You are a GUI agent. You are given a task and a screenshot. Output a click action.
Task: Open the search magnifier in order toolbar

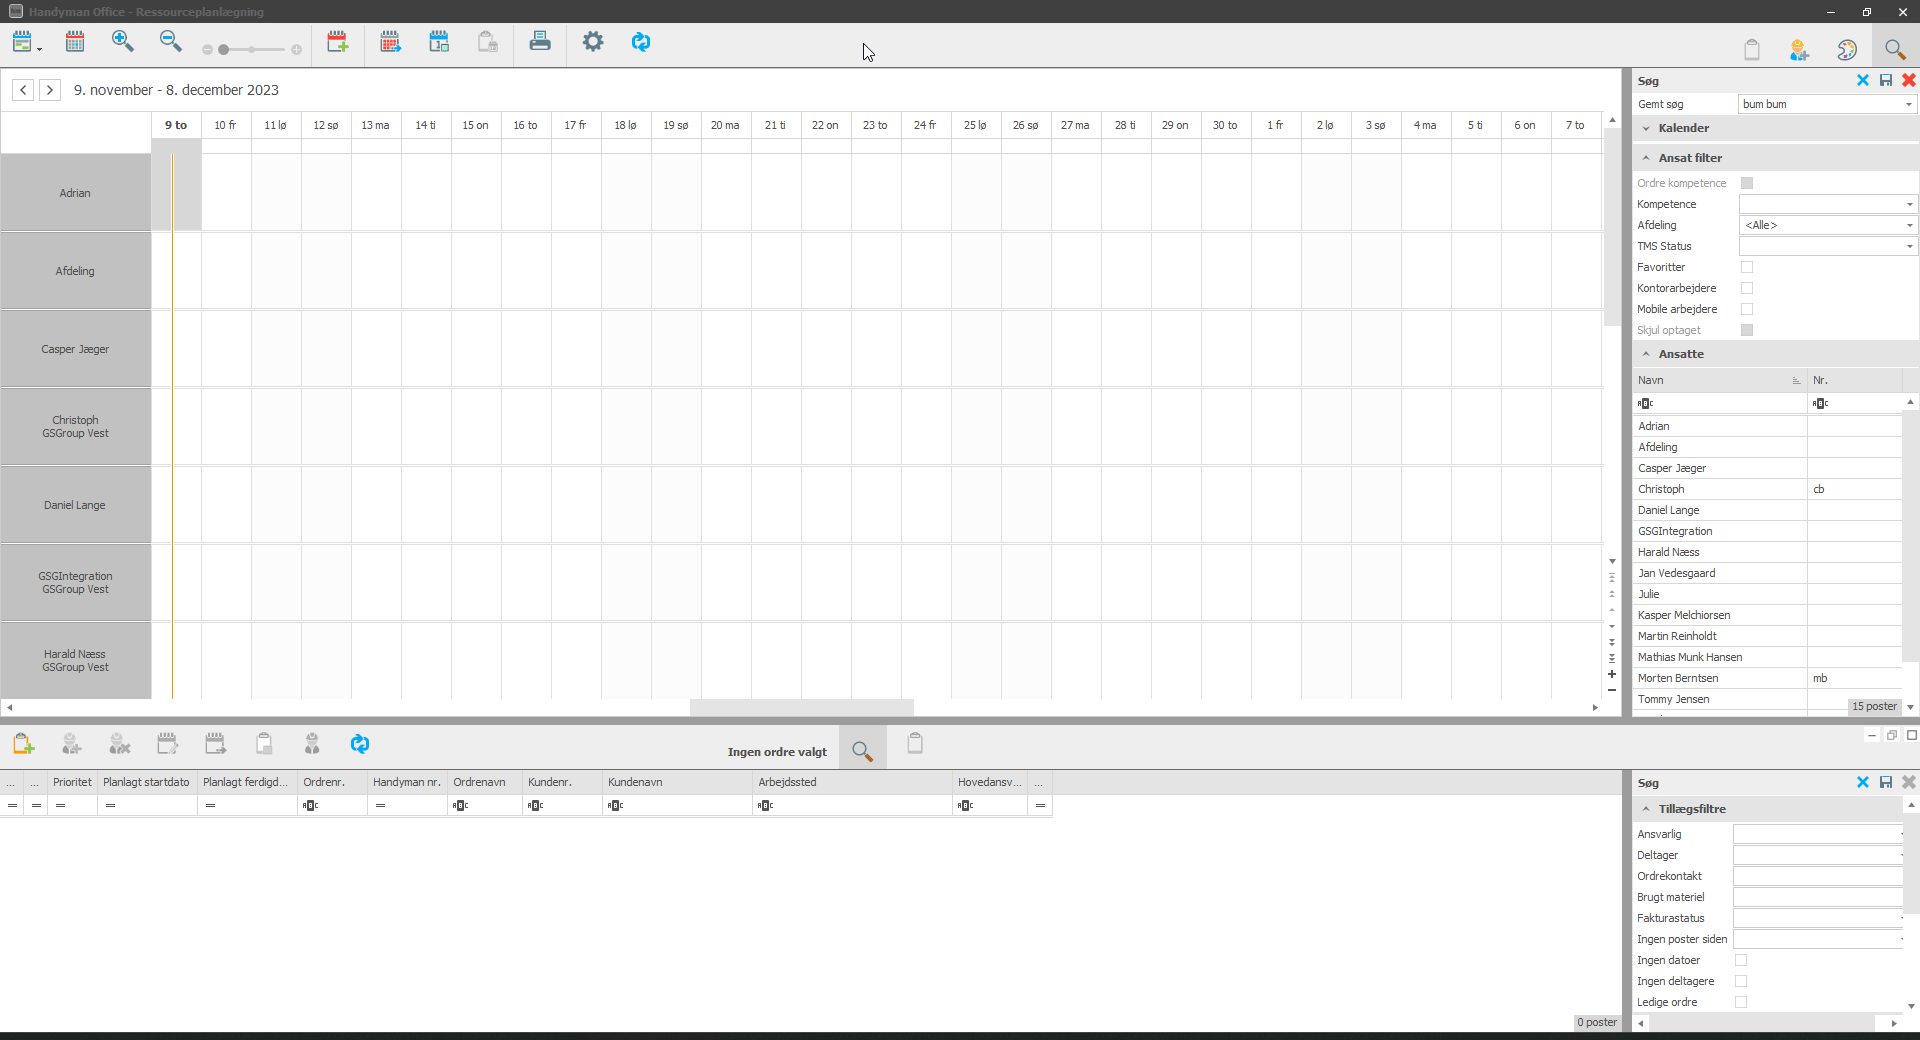862,746
